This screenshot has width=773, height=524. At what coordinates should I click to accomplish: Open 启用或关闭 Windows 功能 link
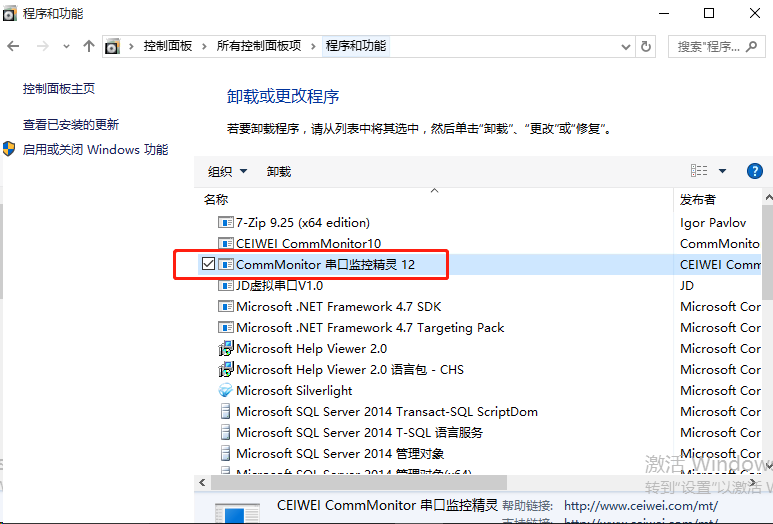click(96, 149)
